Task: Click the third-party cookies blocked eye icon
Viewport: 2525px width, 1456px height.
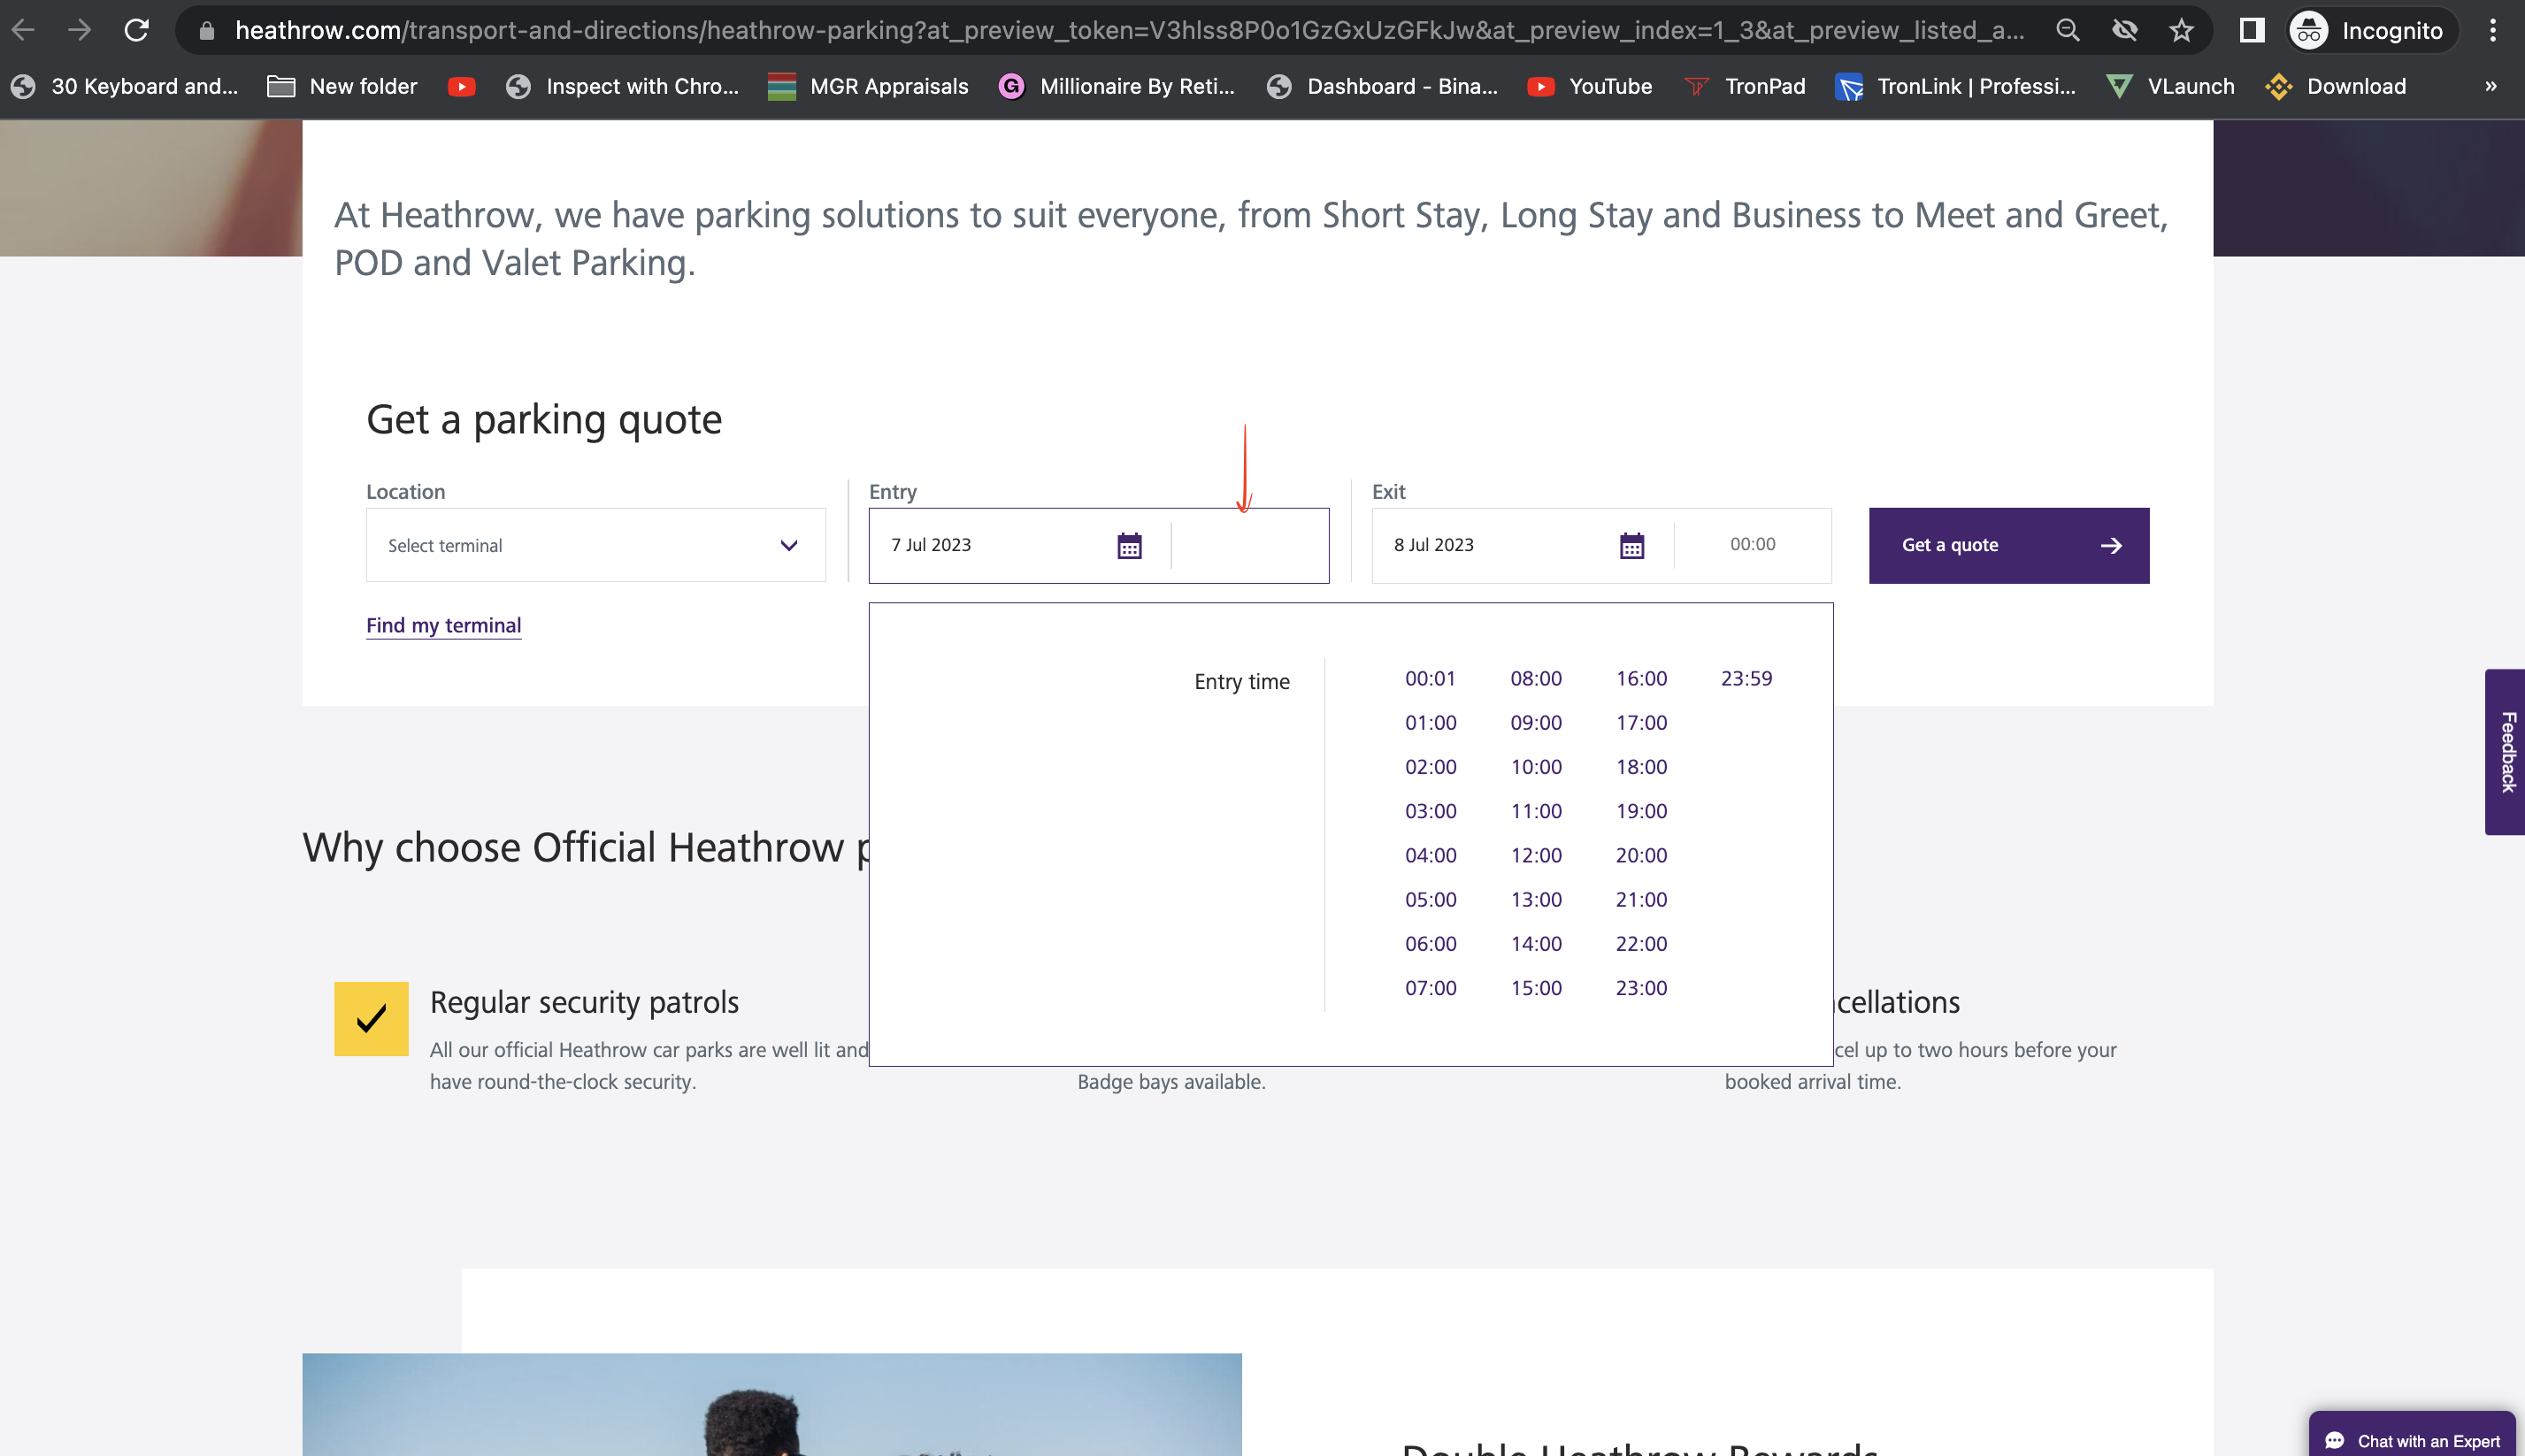Action: [x=2124, y=30]
